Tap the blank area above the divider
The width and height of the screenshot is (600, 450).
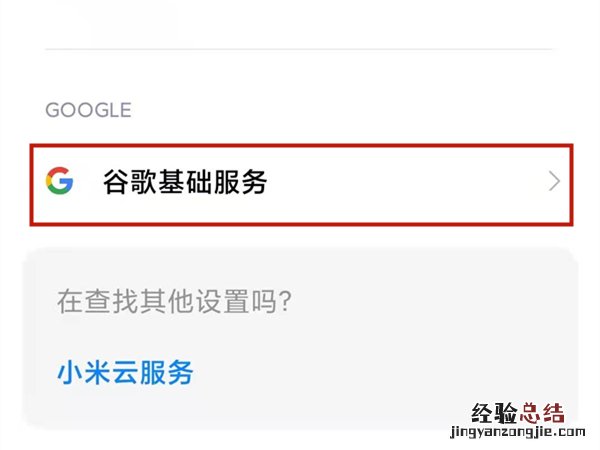click(300, 22)
